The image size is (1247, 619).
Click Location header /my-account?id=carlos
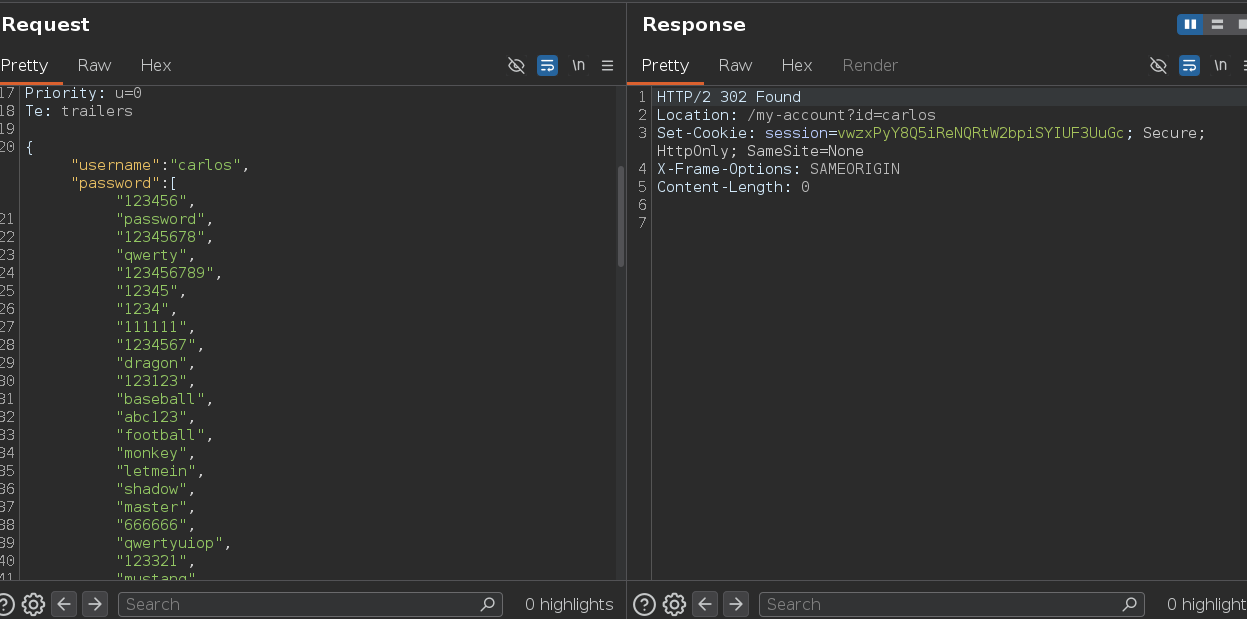point(796,115)
